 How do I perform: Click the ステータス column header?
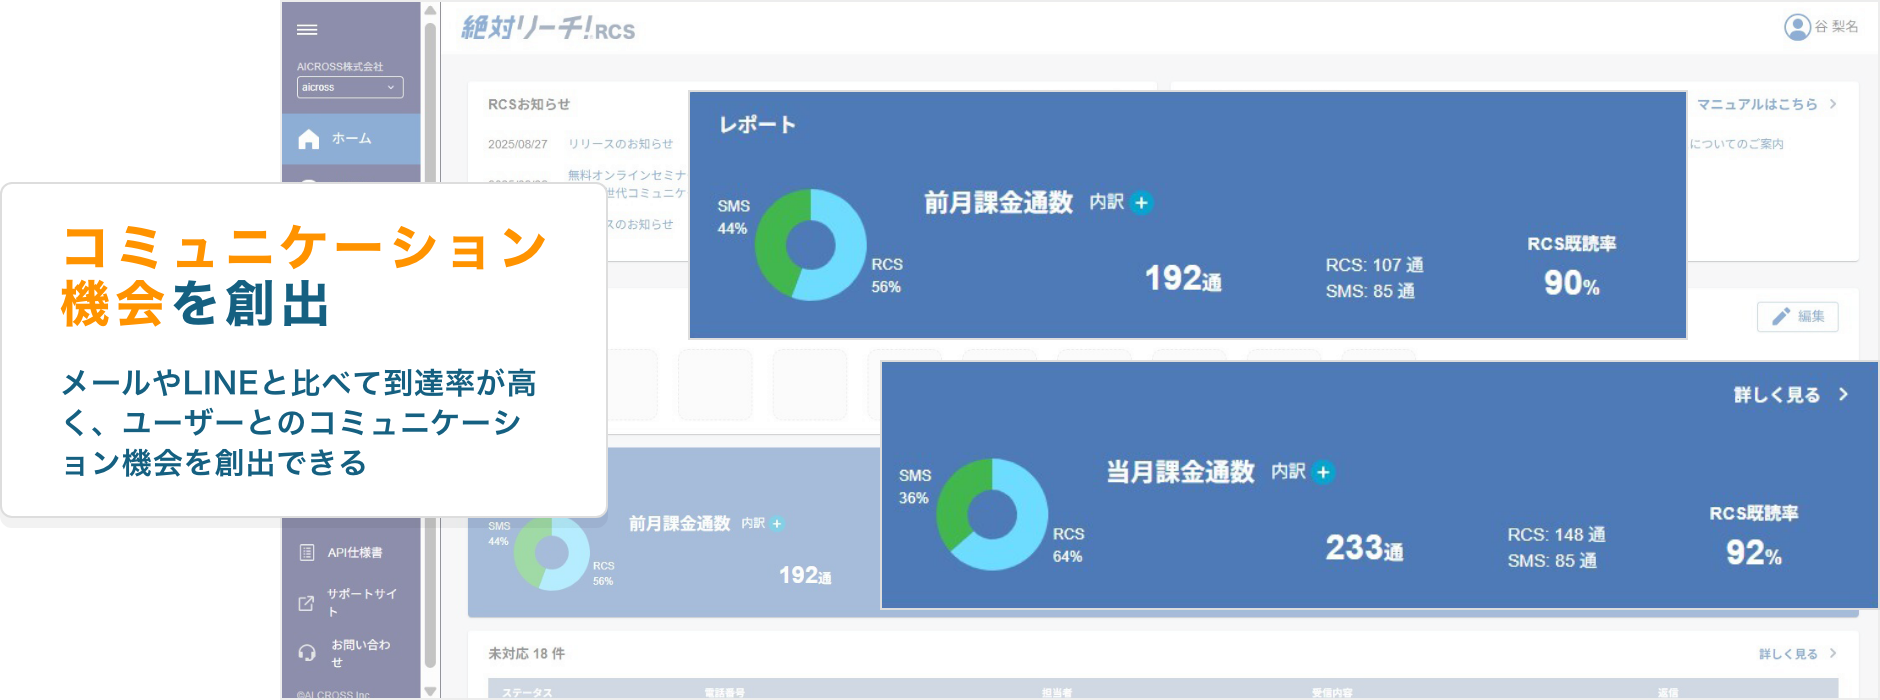coord(527,692)
